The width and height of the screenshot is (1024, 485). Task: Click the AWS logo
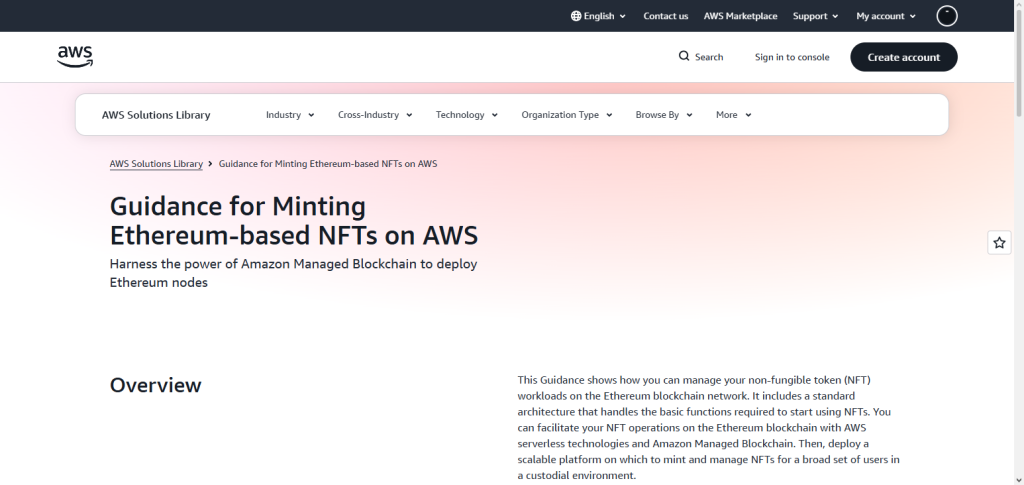click(x=75, y=57)
